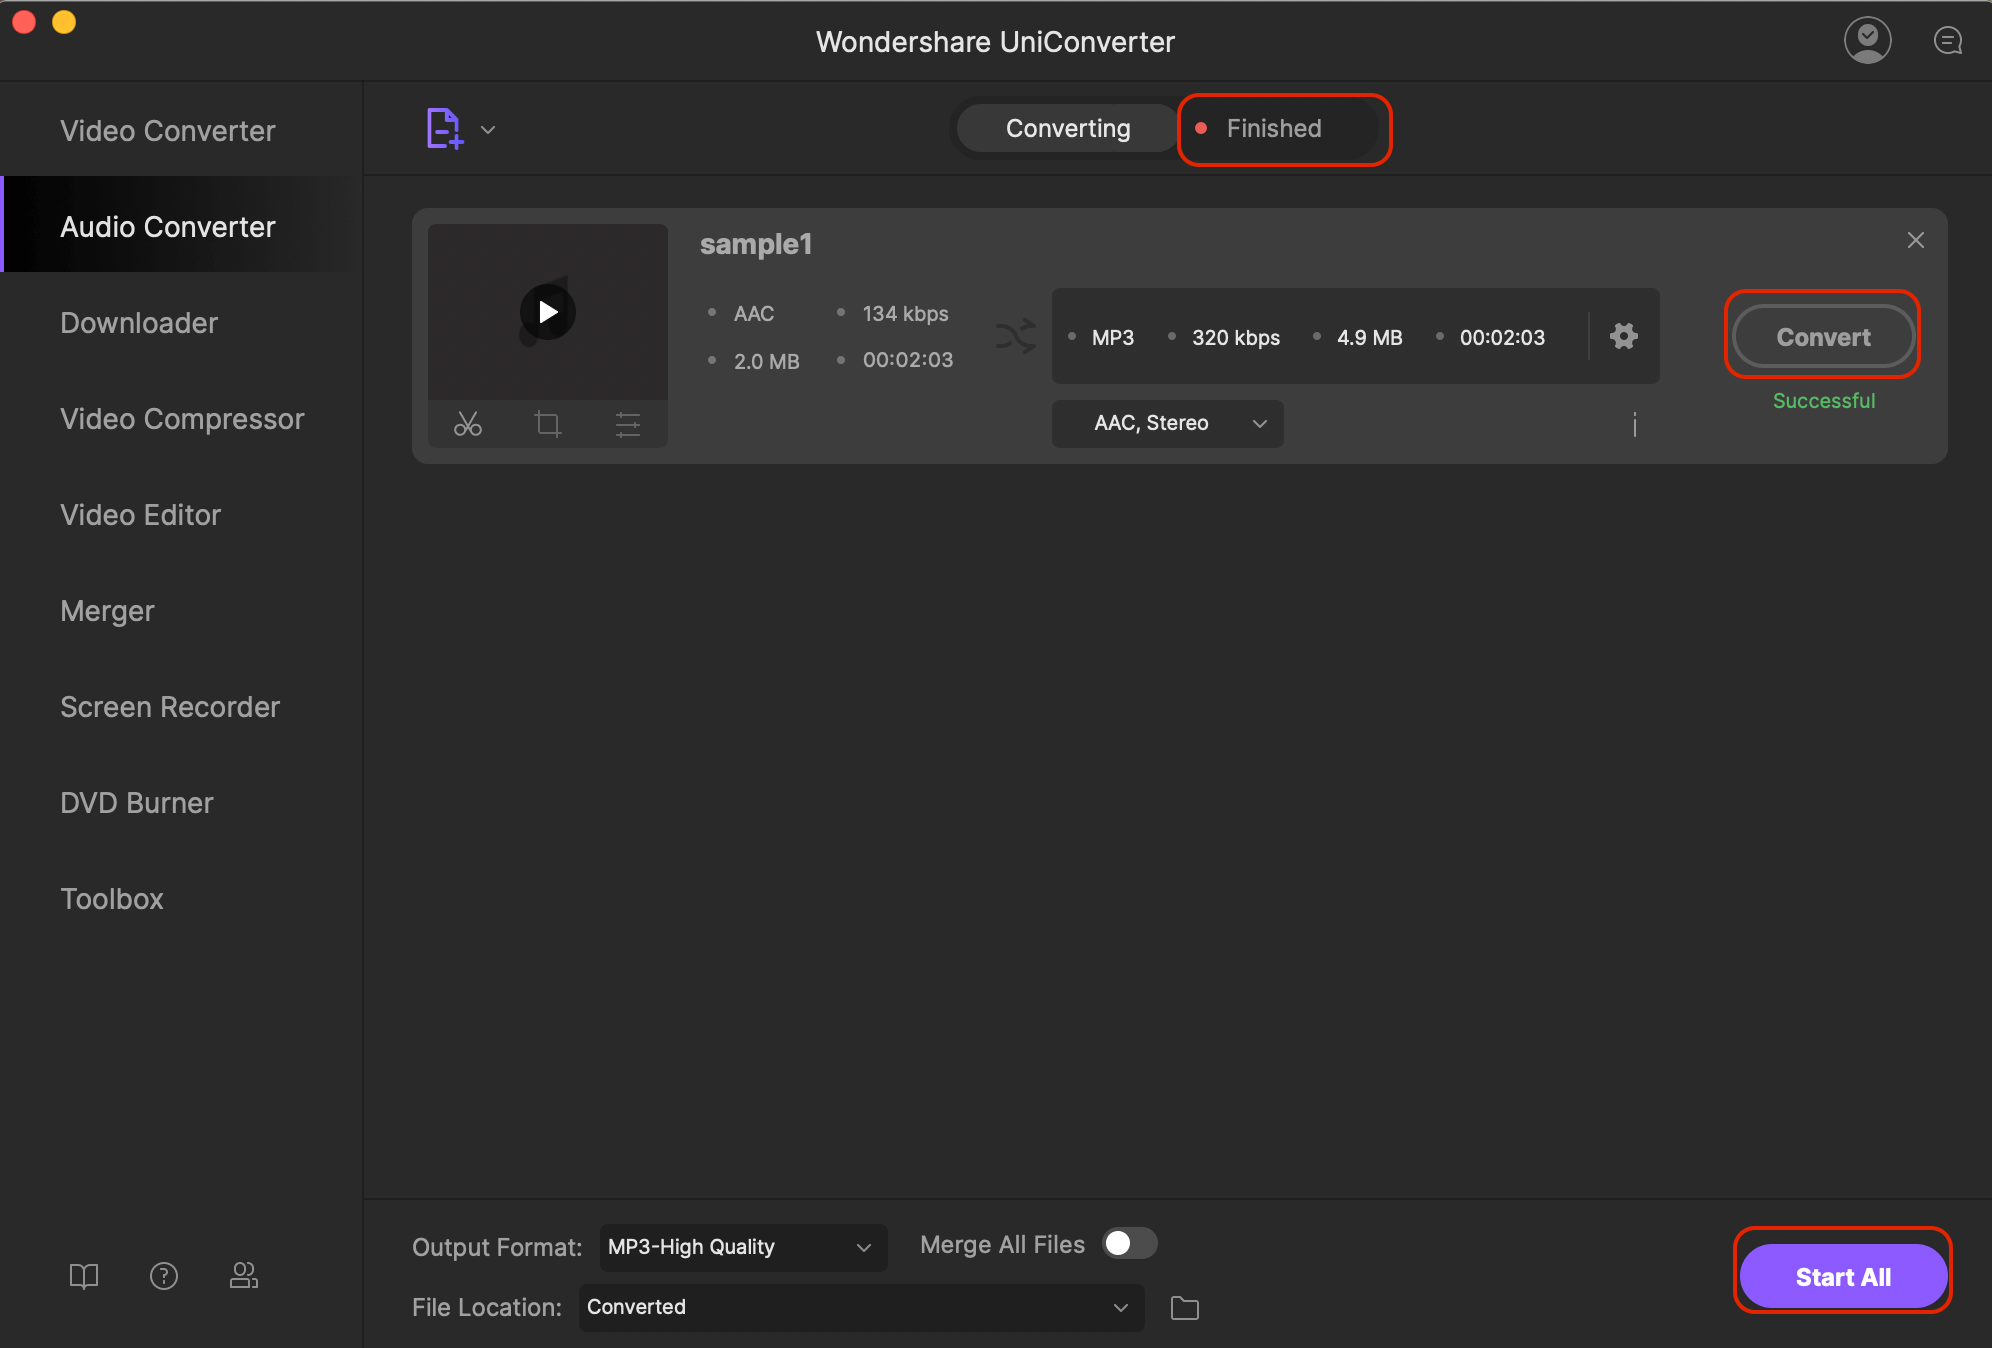Click the messages/chat icon top right

click(1947, 41)
